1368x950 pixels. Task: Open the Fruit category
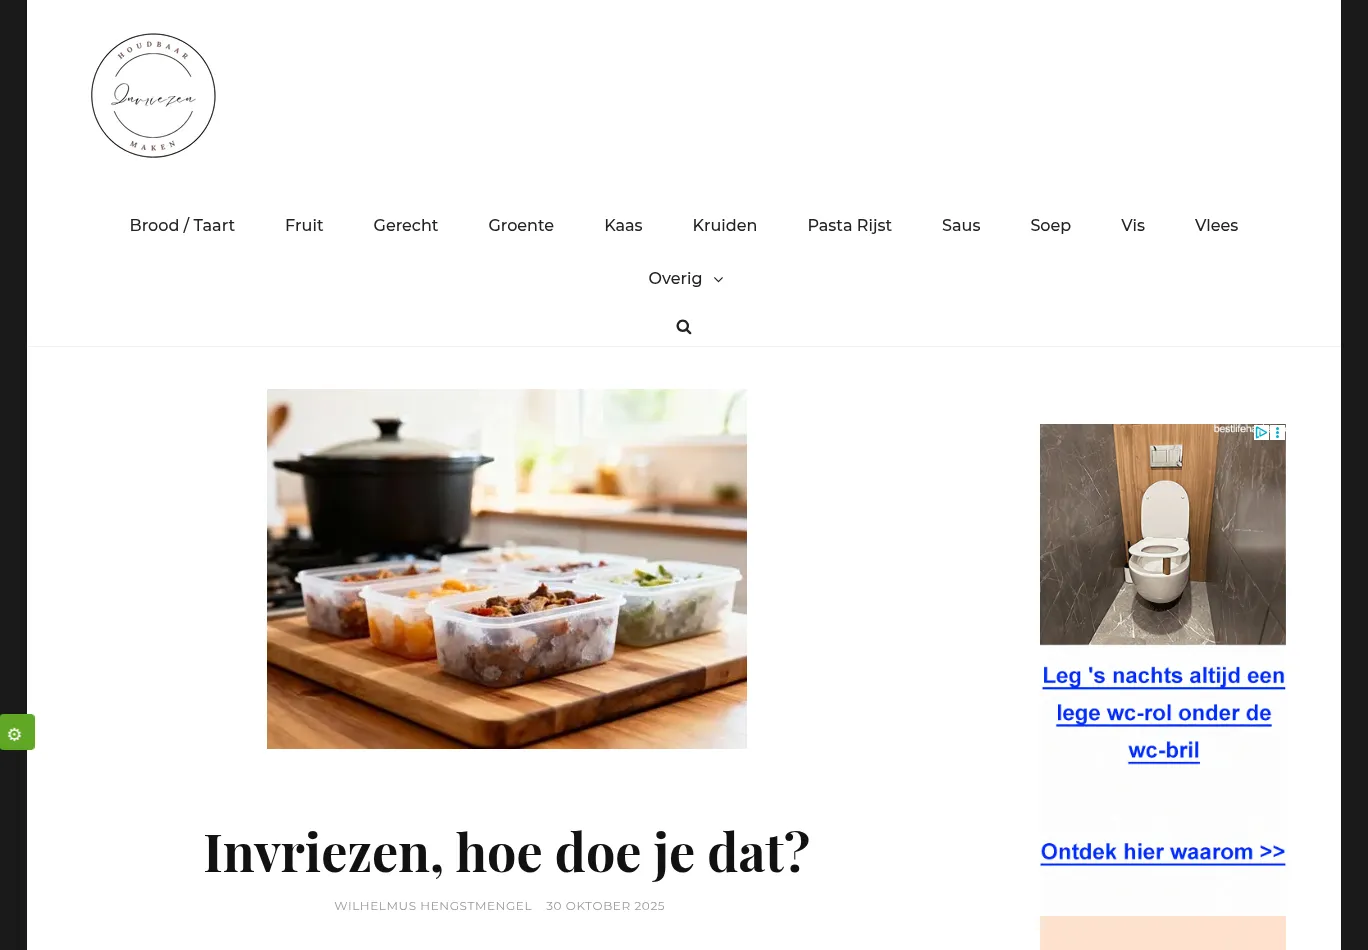click(x=304, y=225)
